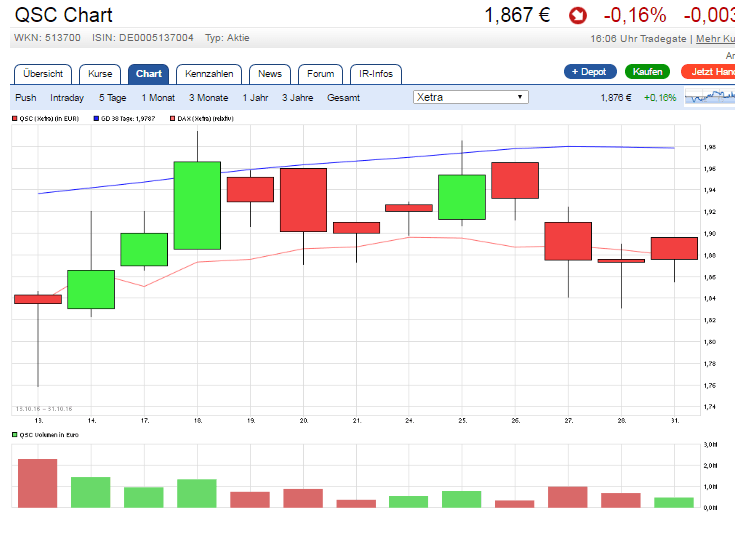Screen dimensions: 735x535
Task: Click the -0,16% change value in header
Action: point(635,15)
